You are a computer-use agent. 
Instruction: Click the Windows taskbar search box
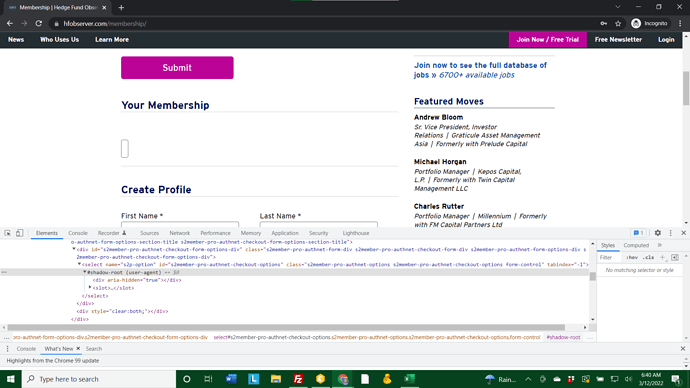pyautogui.click(x=99, y=379)
